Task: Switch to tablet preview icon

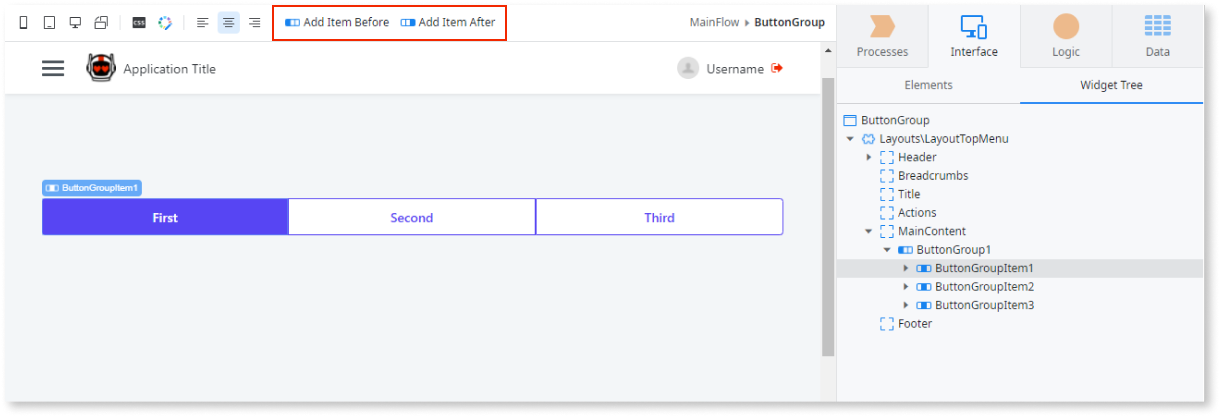Action: pos(49,22)
